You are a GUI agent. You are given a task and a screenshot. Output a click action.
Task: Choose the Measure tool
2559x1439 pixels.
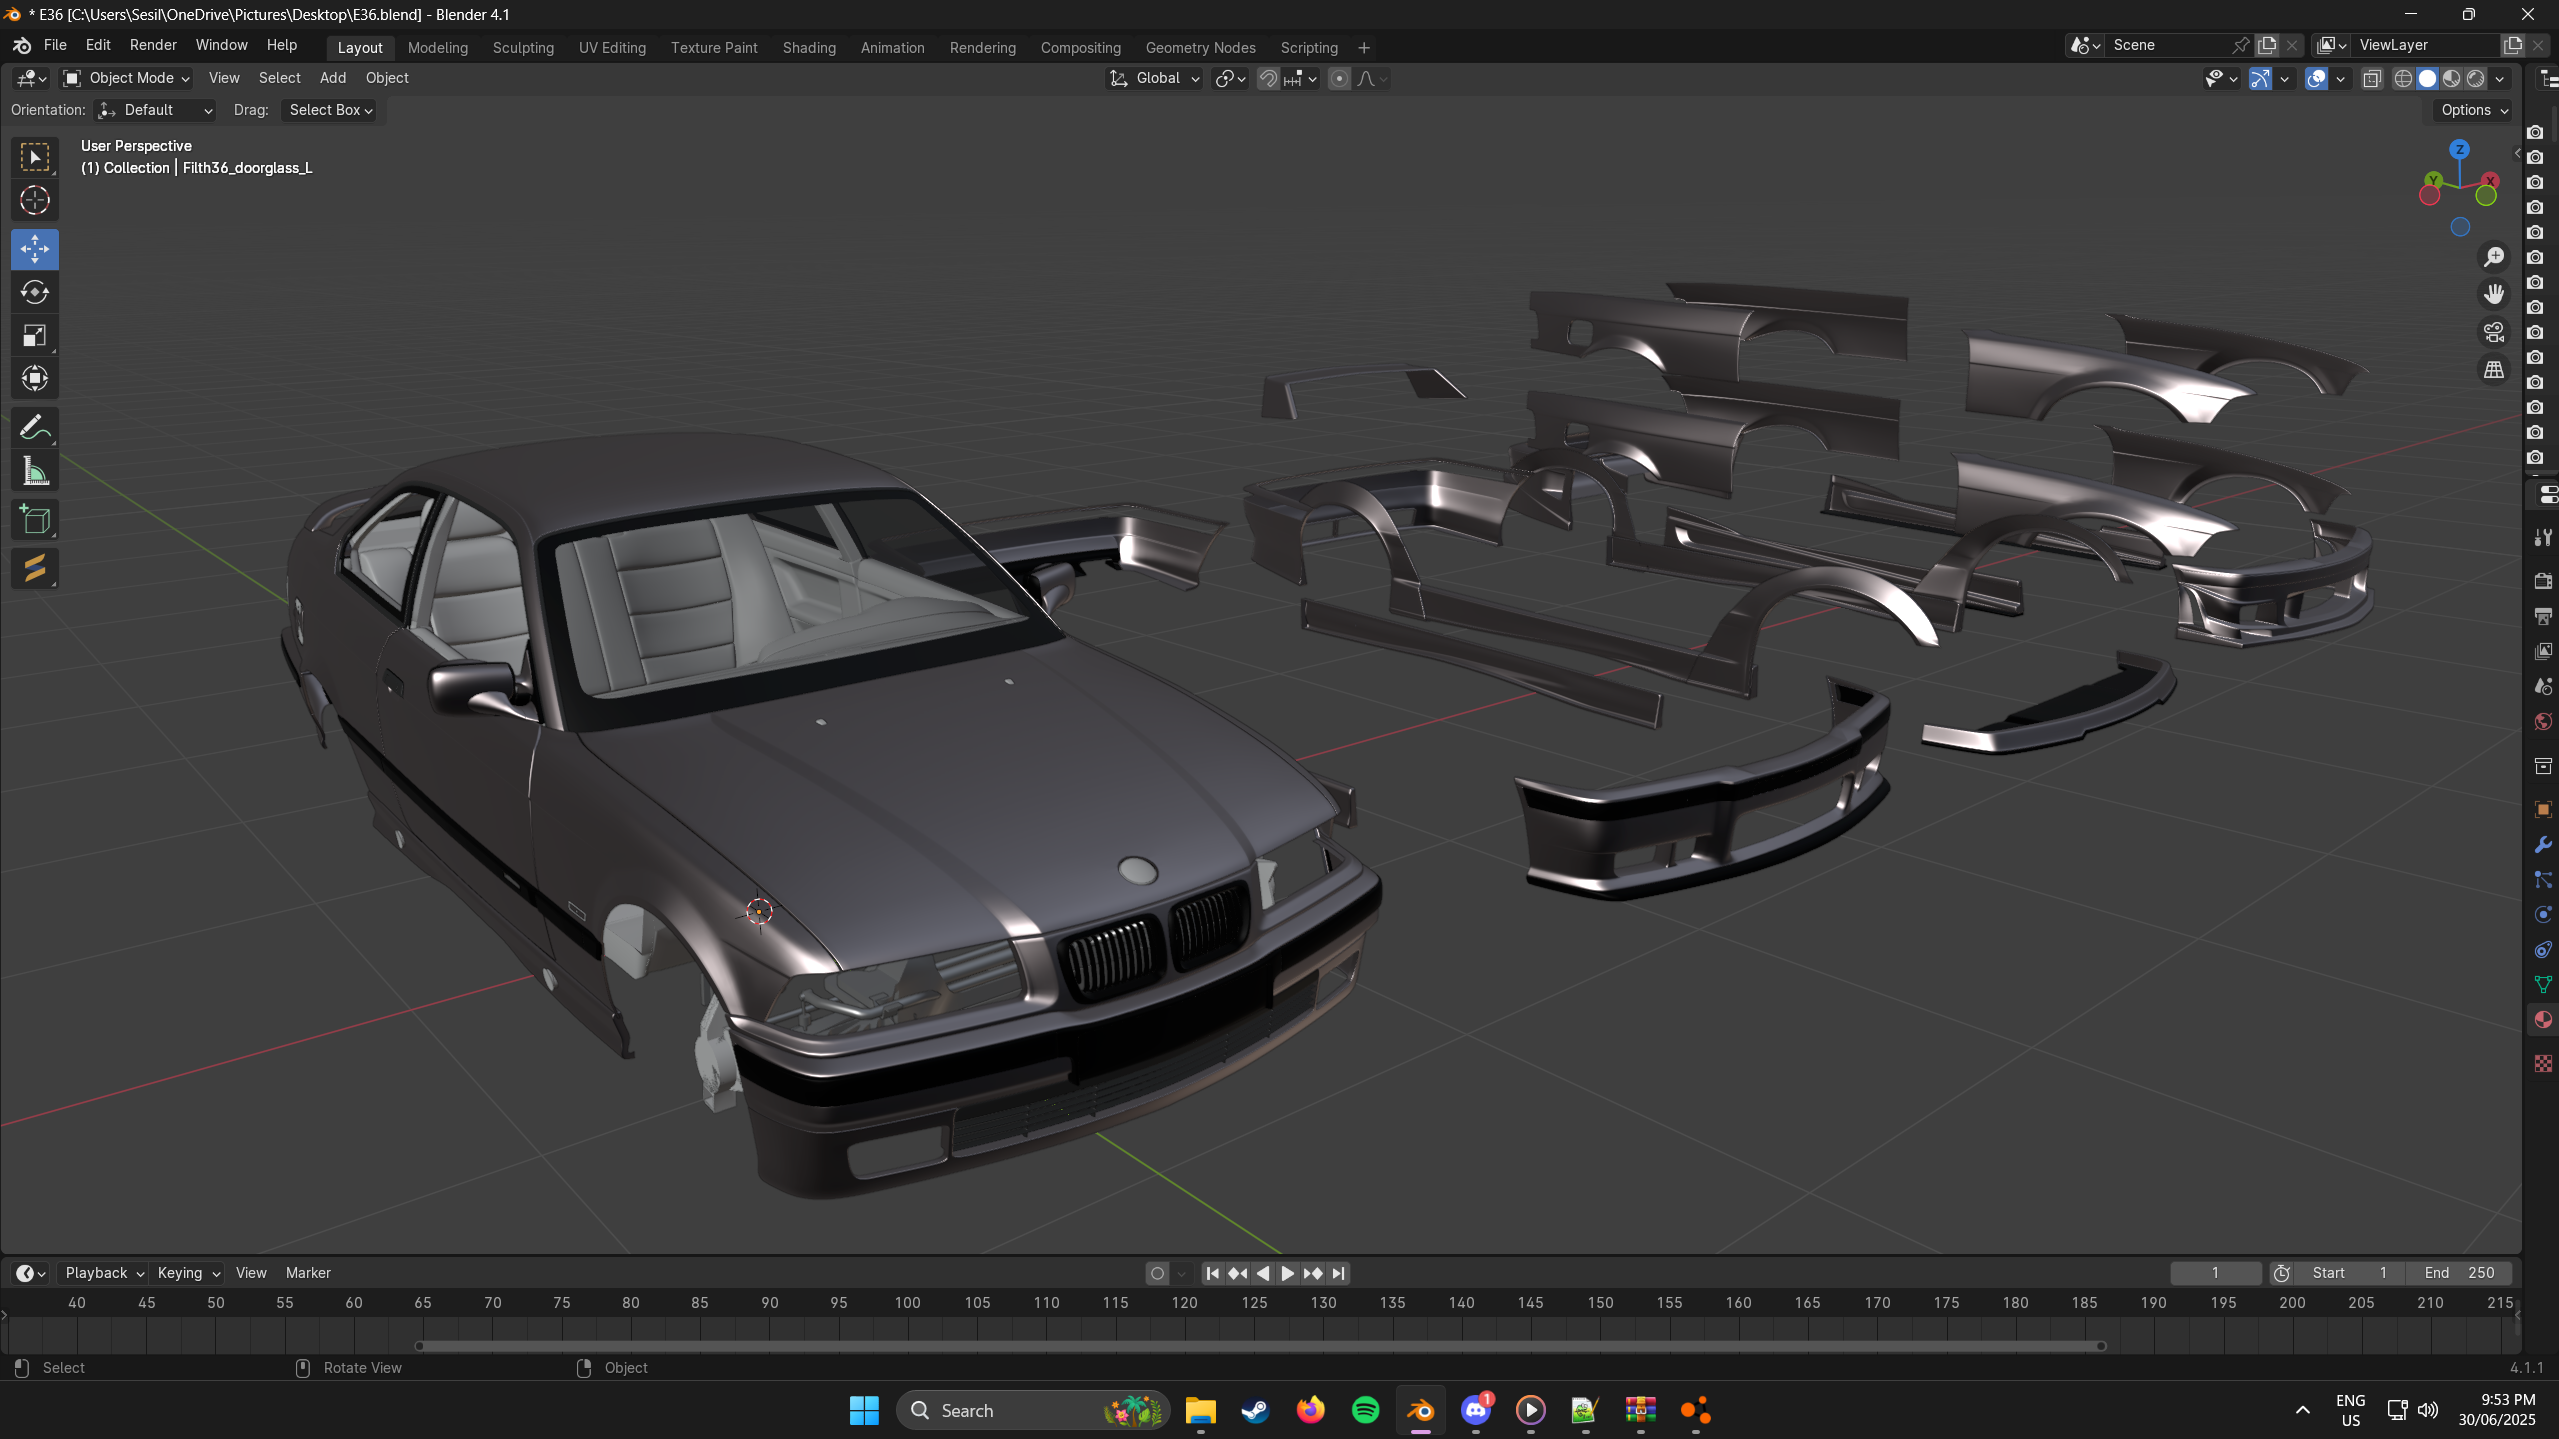(x=35, y=472)
